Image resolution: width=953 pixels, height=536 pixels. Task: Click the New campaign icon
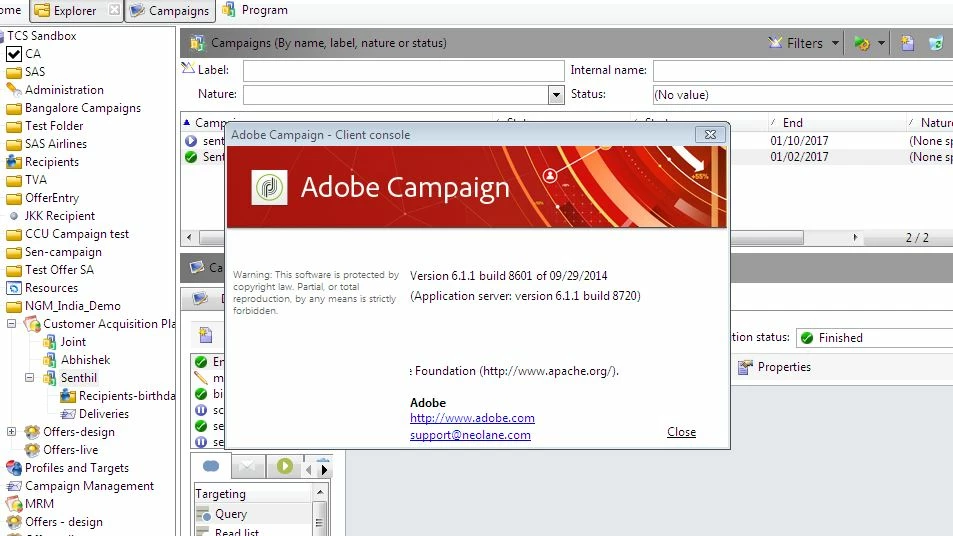pyautogui.click(x=907, y=43)
